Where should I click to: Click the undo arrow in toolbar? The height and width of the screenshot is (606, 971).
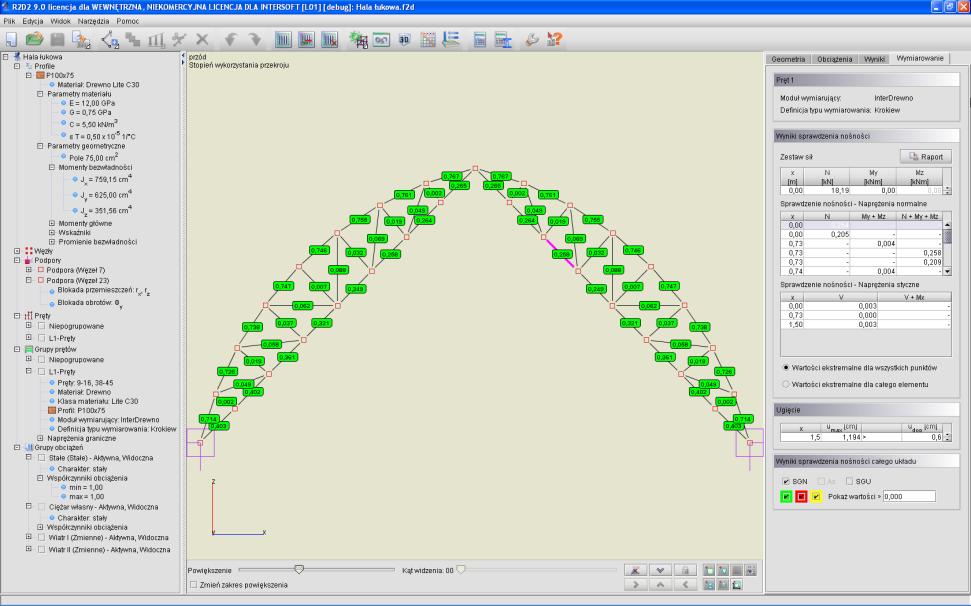[230, 40]
